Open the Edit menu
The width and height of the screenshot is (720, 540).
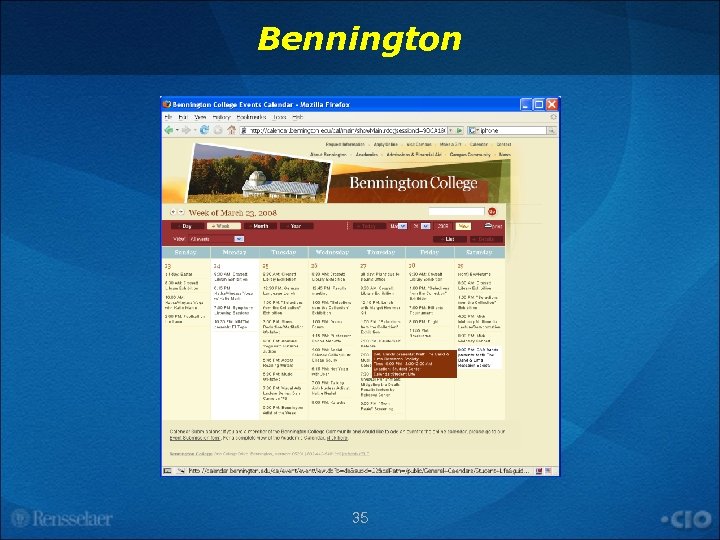point(183,118)
